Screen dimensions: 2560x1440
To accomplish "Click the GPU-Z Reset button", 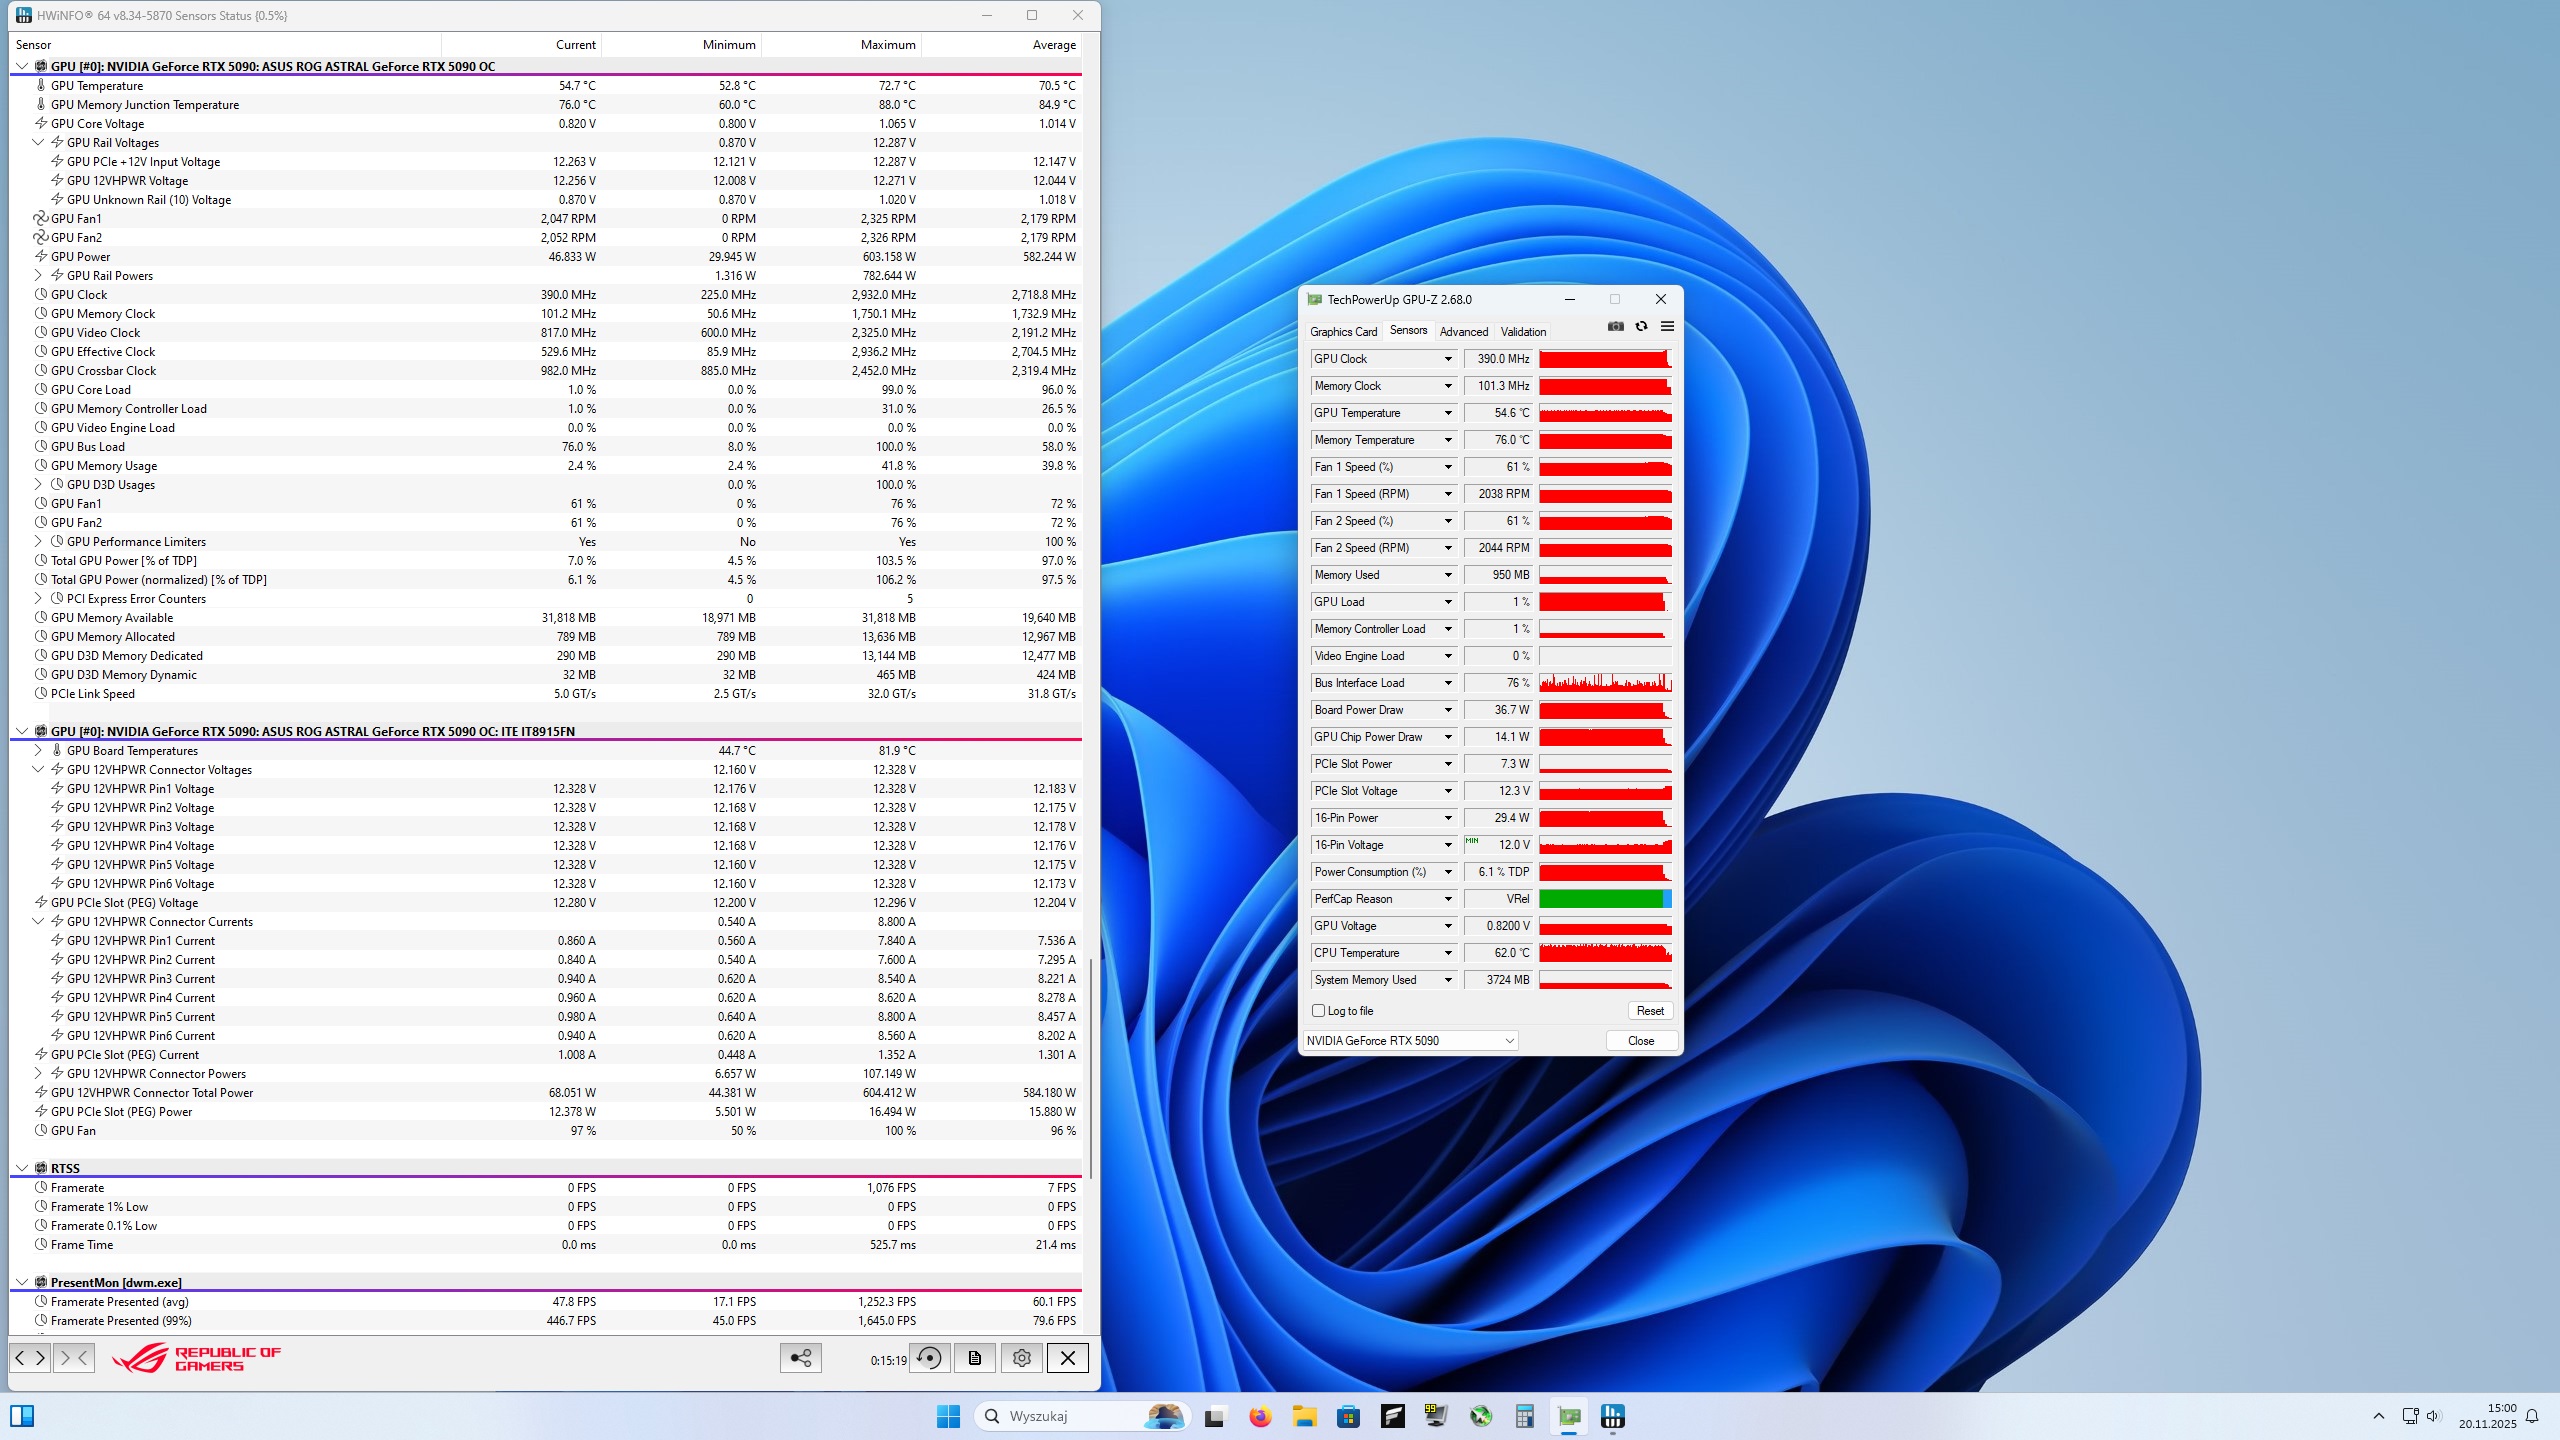I will point(1649,1011).
